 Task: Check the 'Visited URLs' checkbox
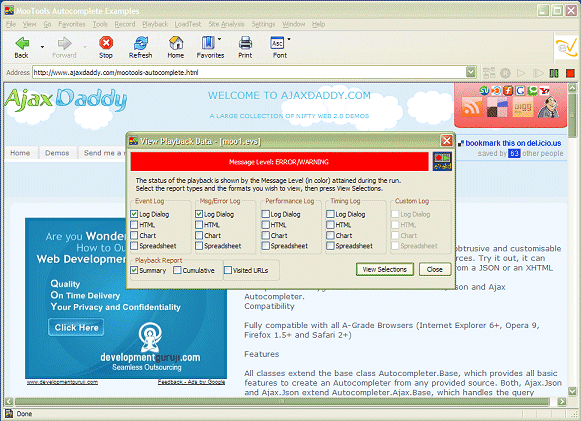pyautogui.click(x=228, y=270)
